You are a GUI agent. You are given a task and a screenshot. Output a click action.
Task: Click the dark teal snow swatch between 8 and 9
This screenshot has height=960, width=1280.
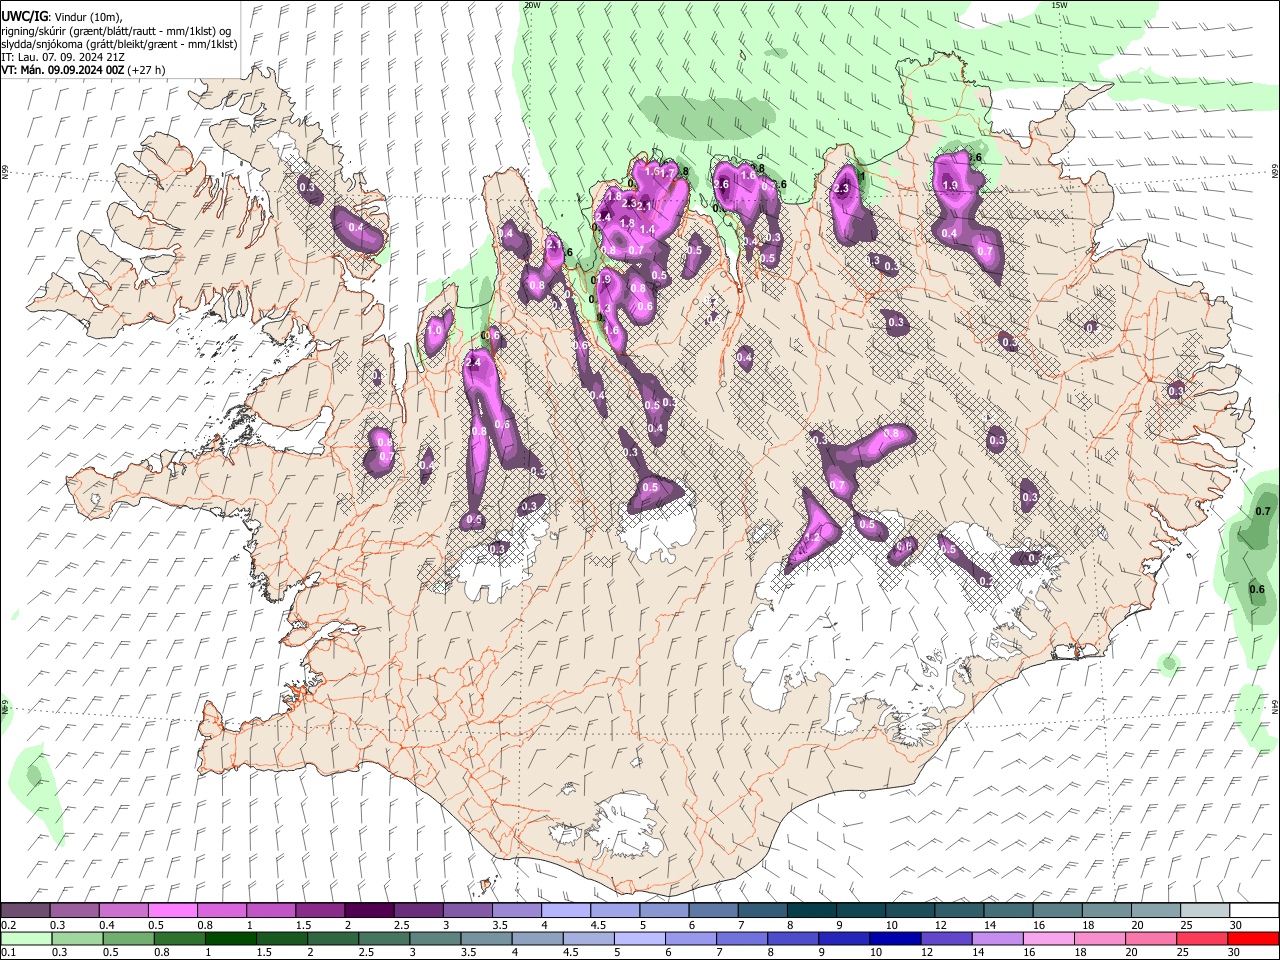pos(810,911)
